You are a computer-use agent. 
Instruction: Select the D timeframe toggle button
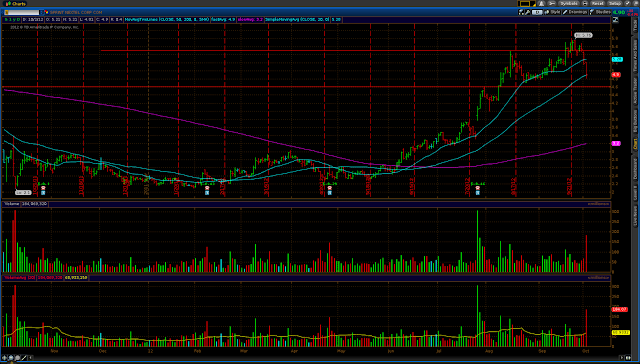click(537, 12)
